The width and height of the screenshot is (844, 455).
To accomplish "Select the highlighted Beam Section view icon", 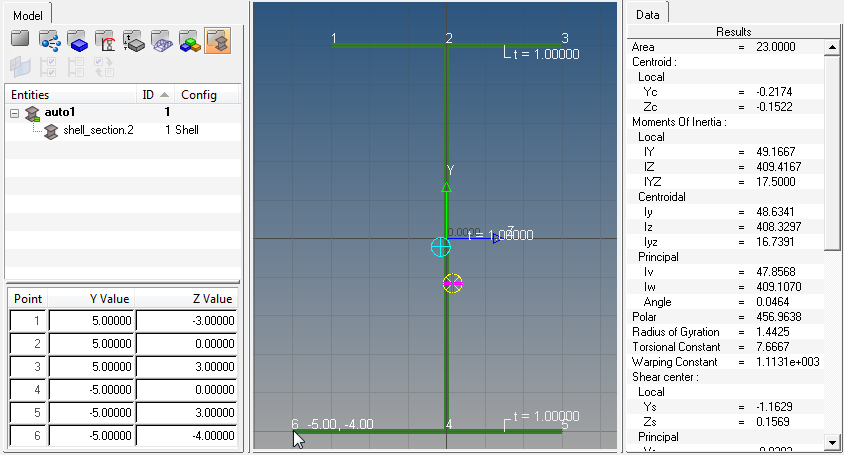I will tap(217, 41).
